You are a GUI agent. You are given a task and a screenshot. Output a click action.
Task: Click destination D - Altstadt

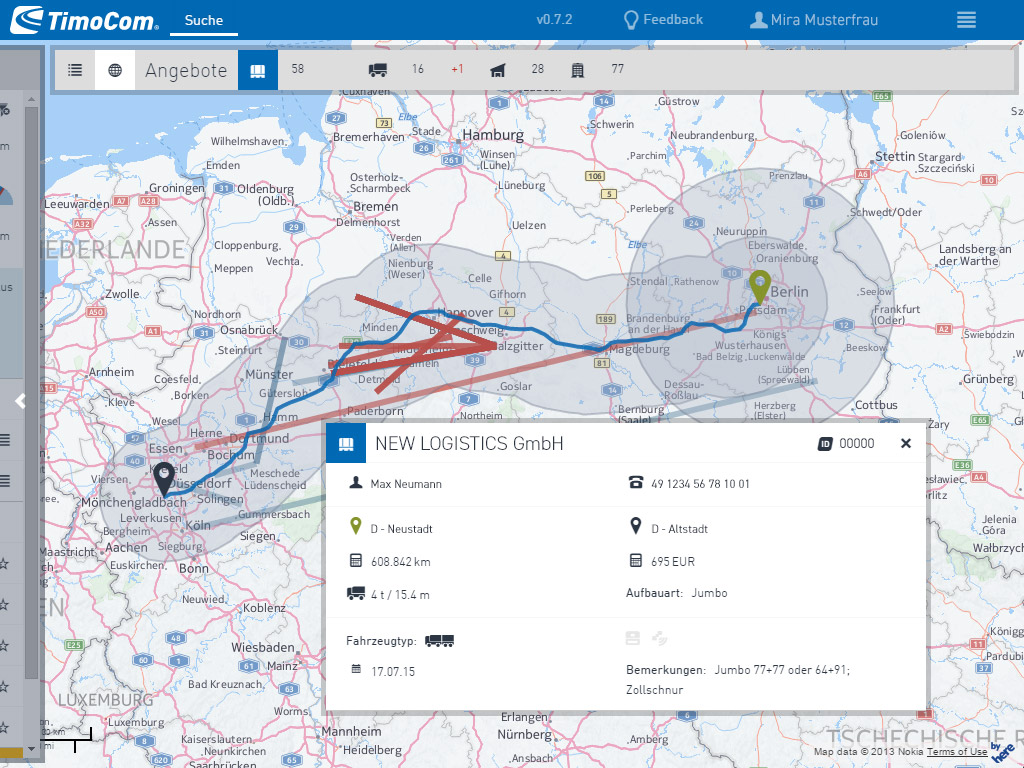tap(680, 529)
